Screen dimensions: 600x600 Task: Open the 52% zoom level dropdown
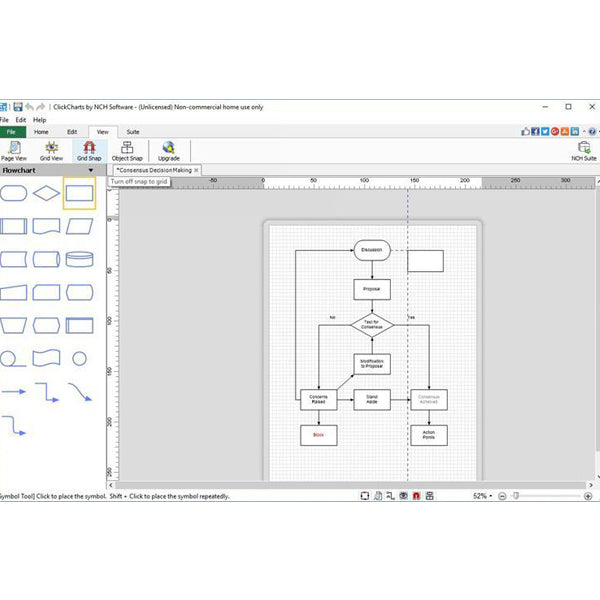[482, 496]
